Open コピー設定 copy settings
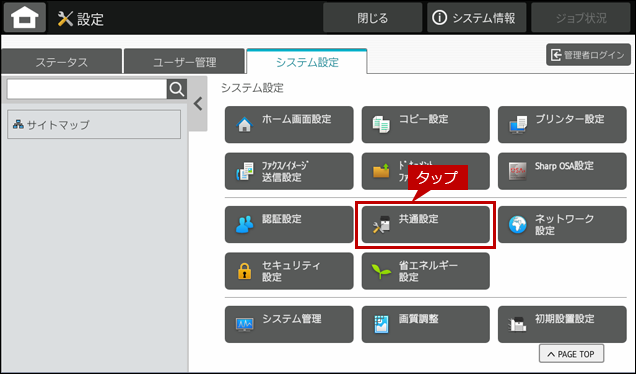Screen dimensions: 636x374 425,125
